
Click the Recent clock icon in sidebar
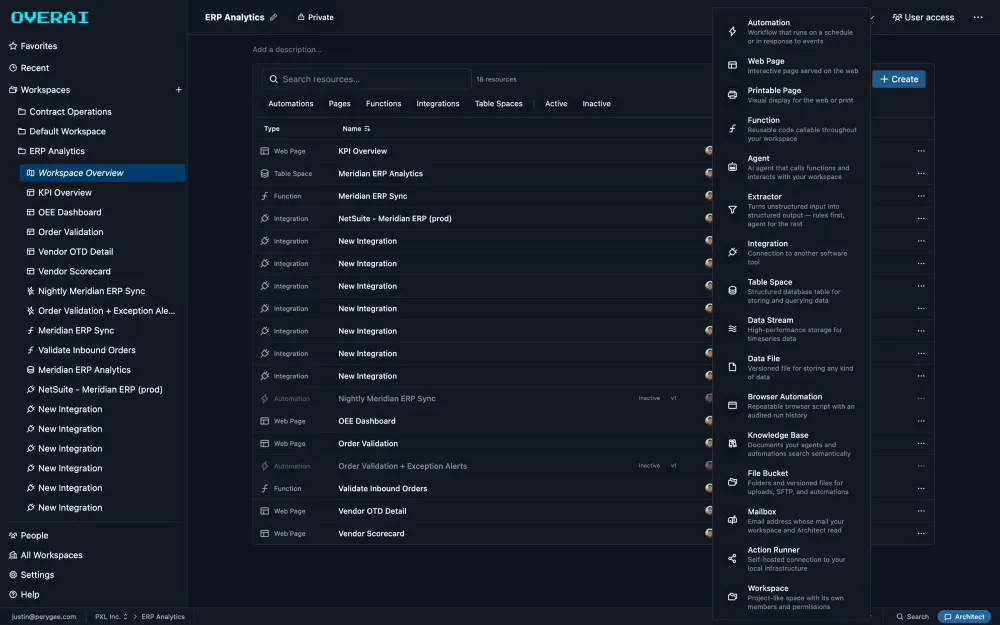pyautogui.click(x=13, y=68)
